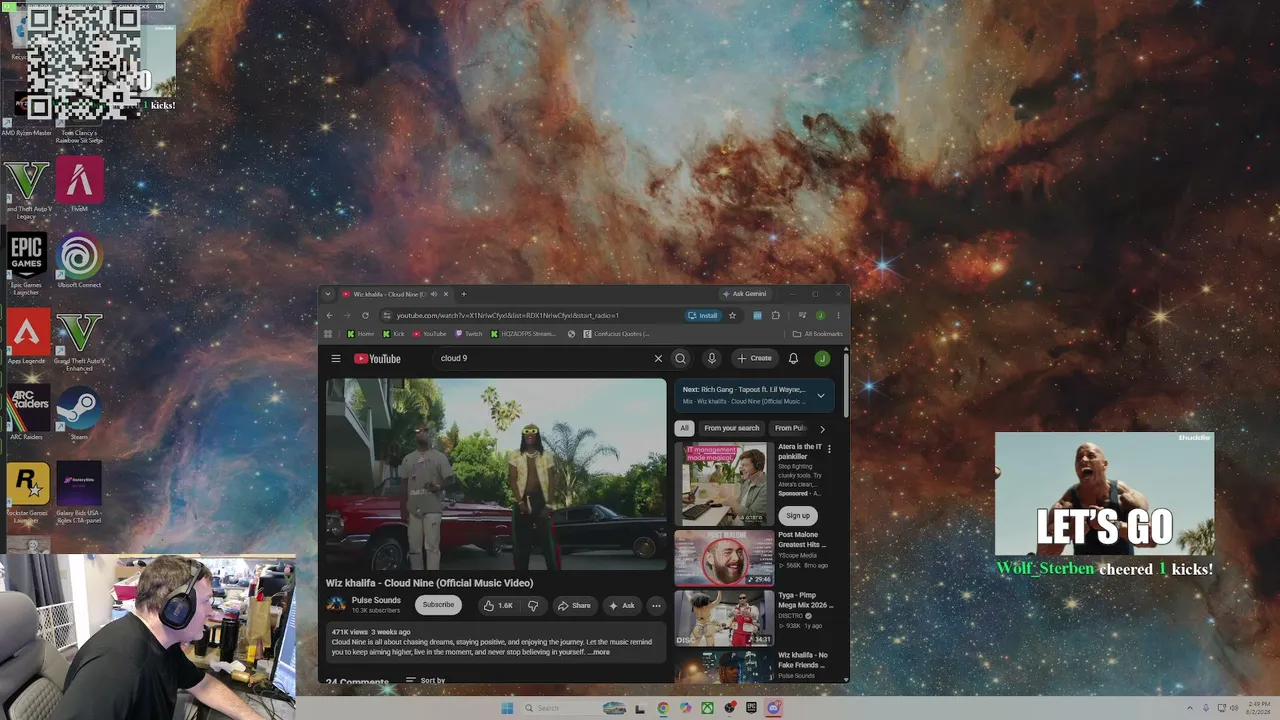Open options for the Atera ad
Viewport: 1280px width, 720px height.
point(829,449)
